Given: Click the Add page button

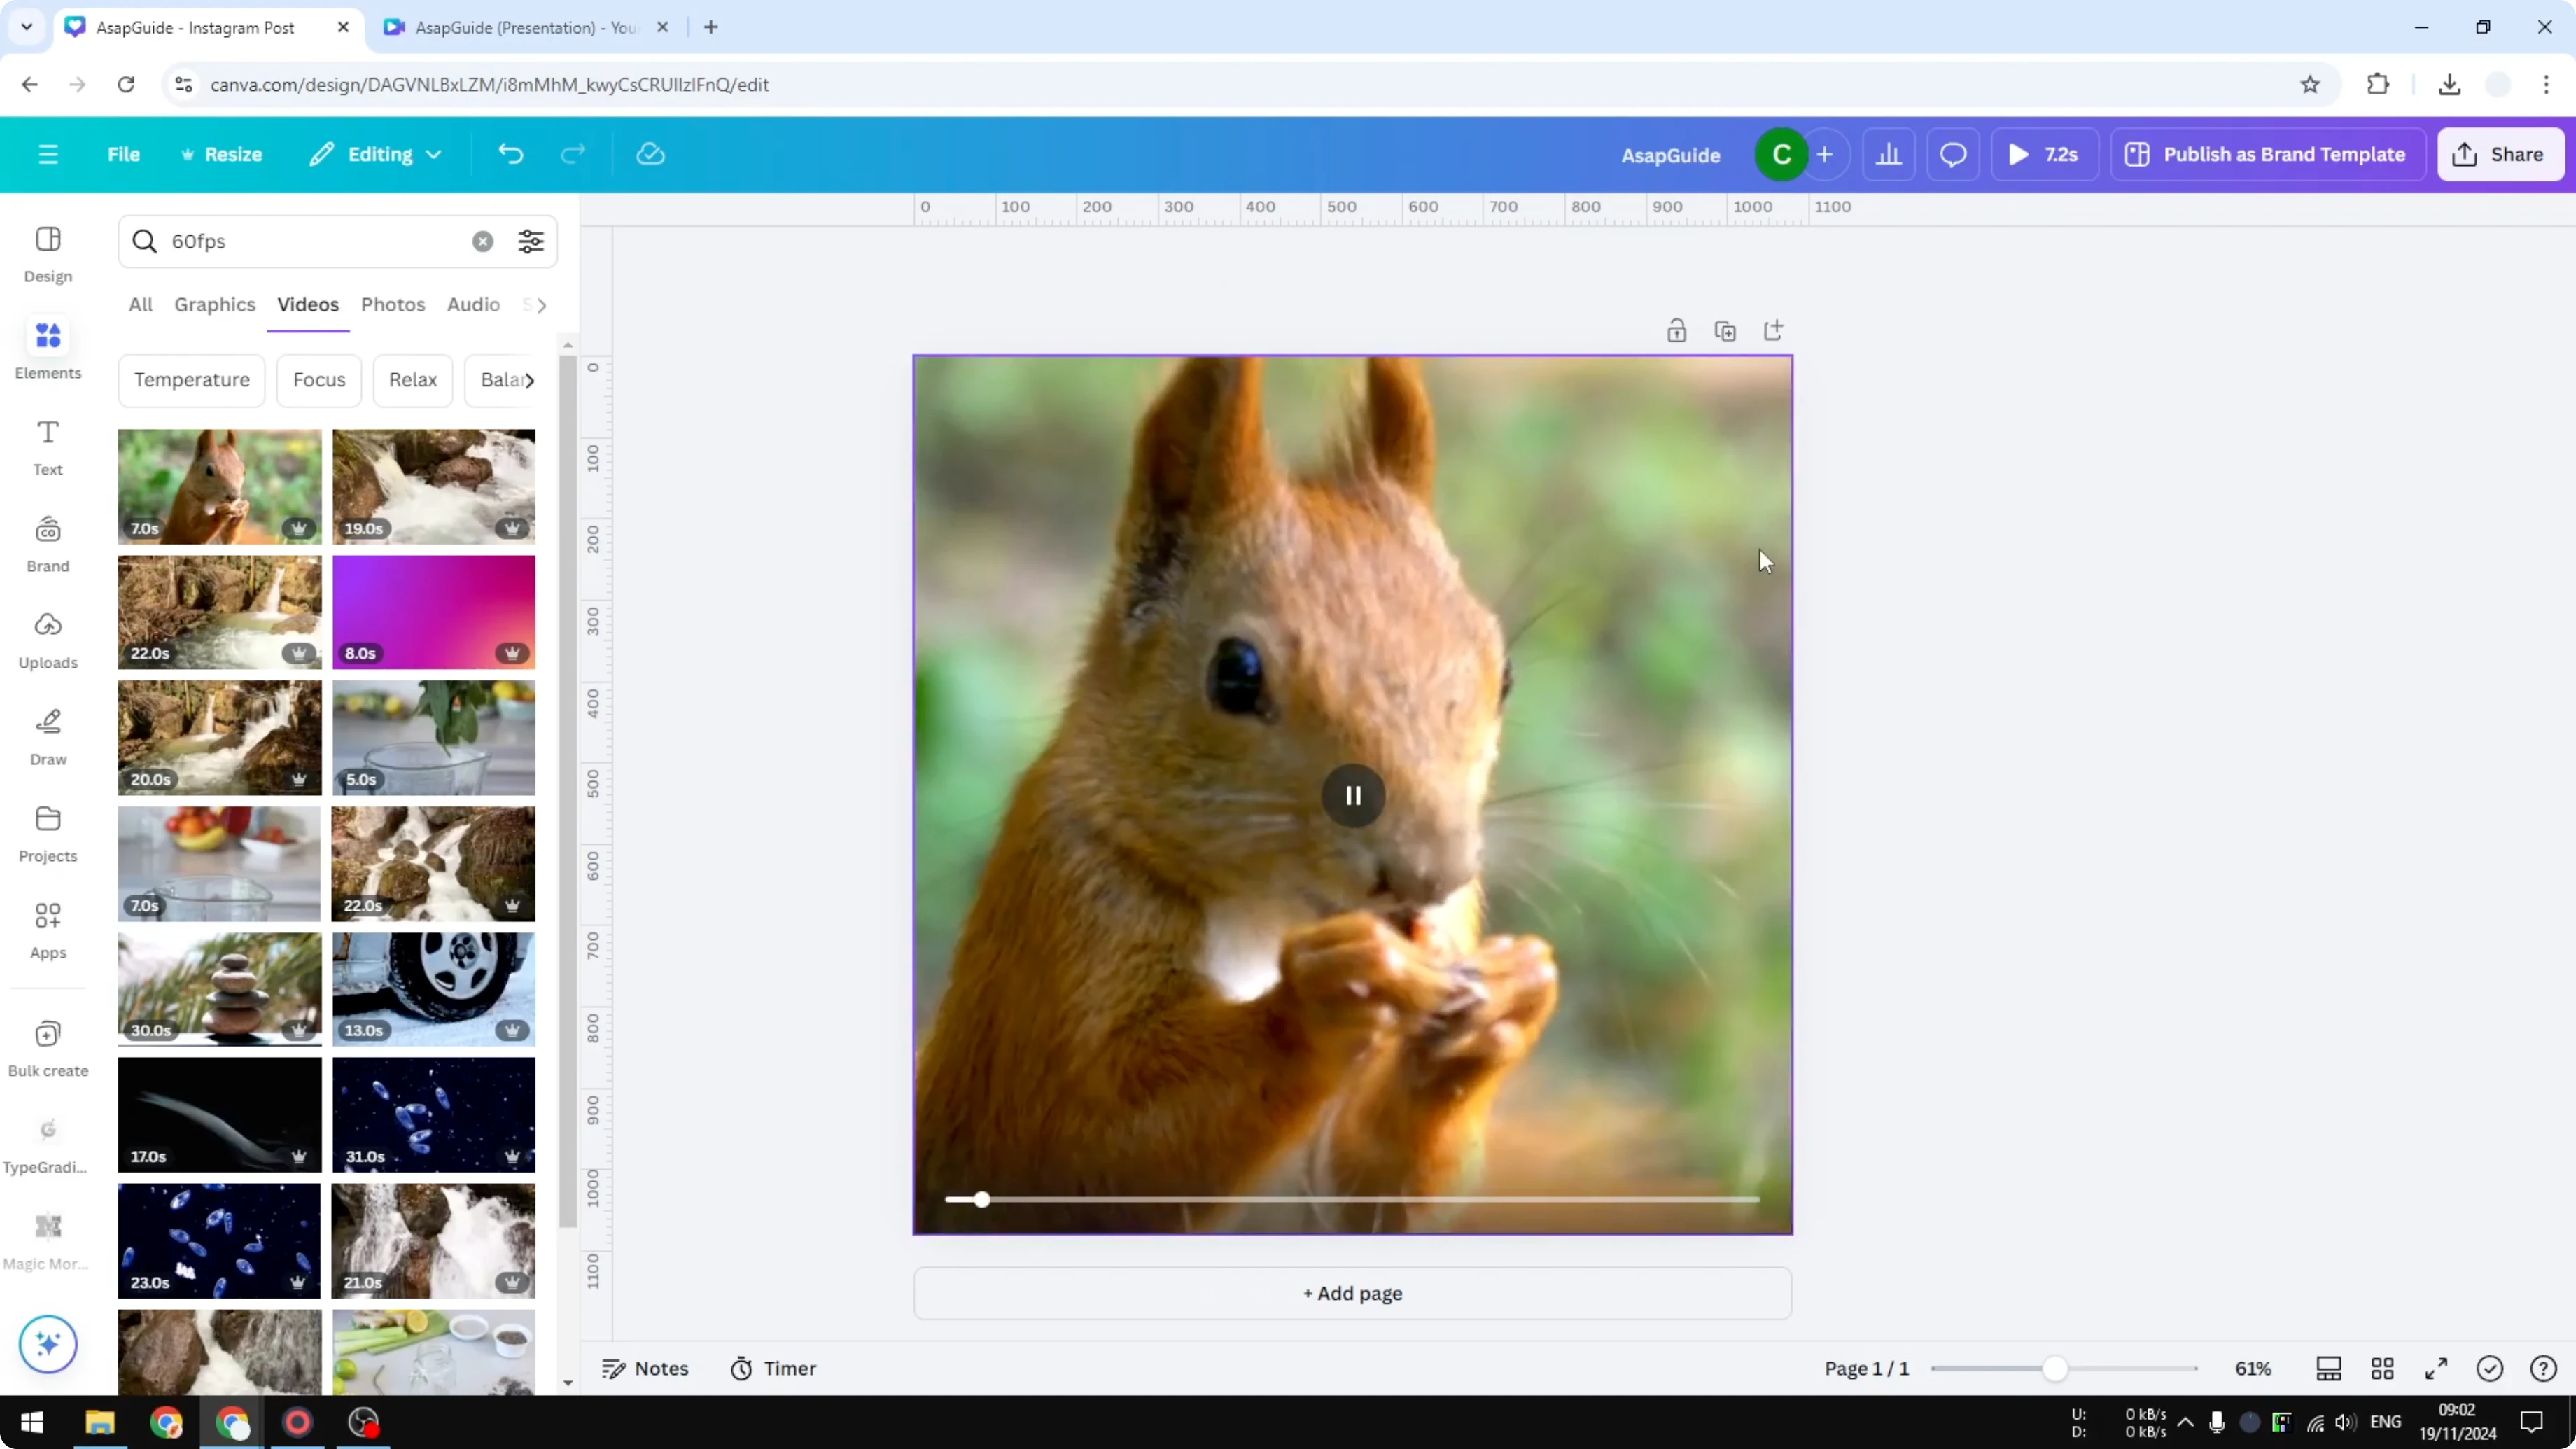Looking at the screenshot, I should [1352, 1293].
